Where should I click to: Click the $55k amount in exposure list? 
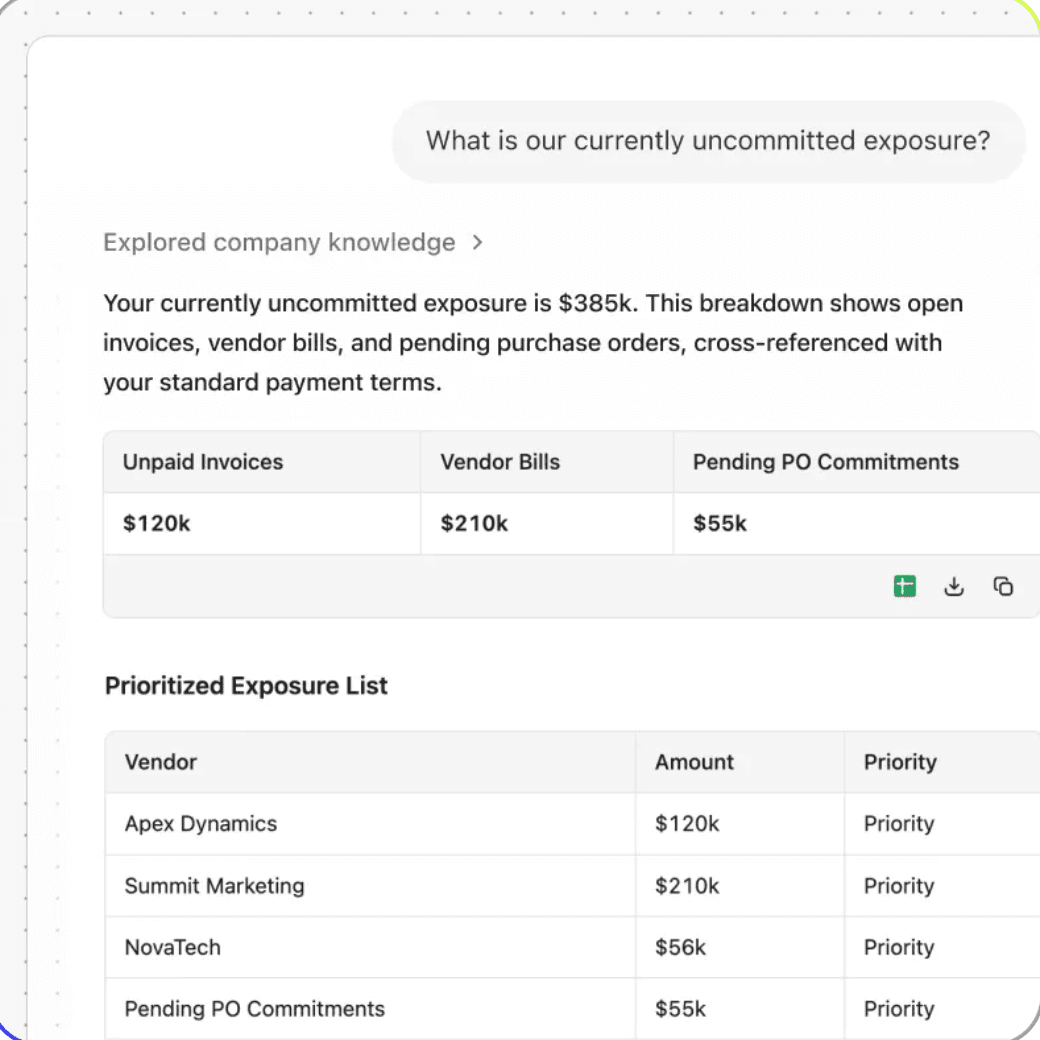pyautogui.click(x=680, y=1009)
